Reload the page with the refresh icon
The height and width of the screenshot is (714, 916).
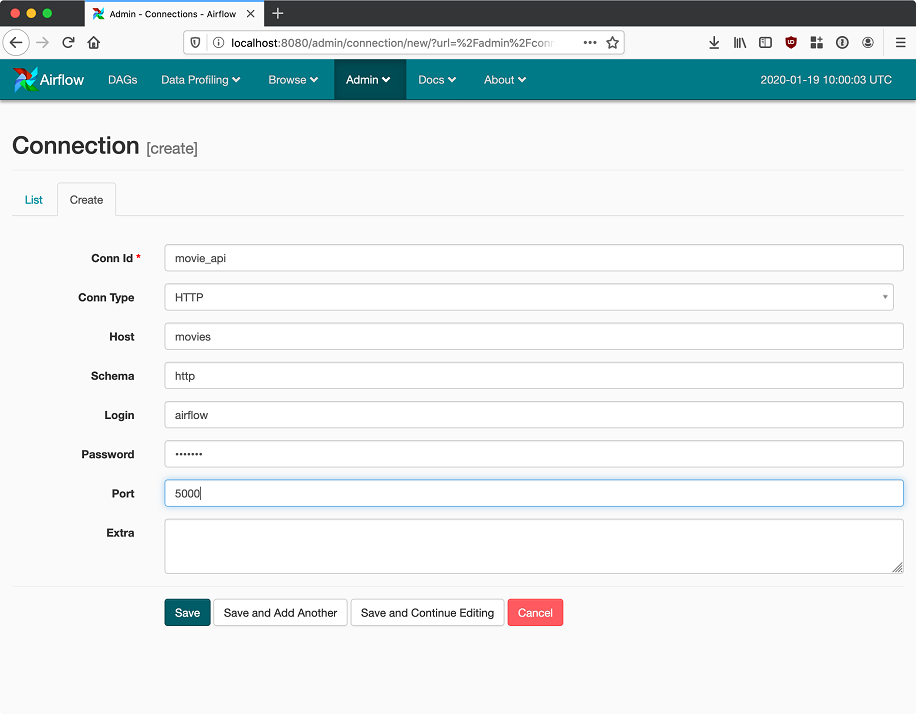click(68, 43)
